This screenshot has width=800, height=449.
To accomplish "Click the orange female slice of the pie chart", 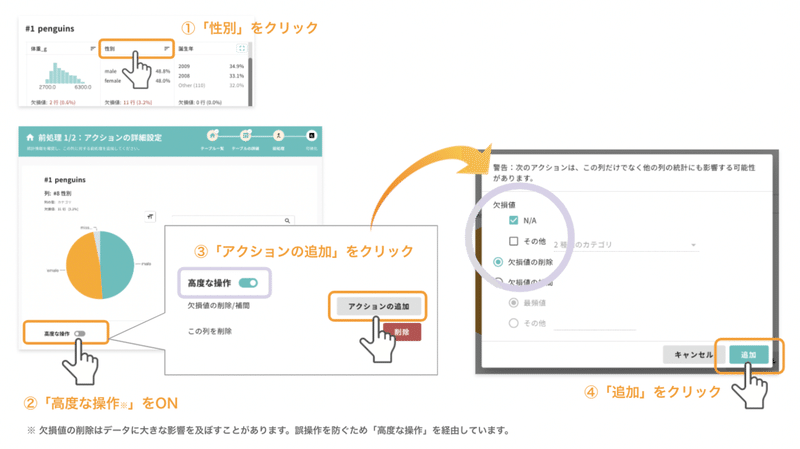I will pyautogui.click(x=83, y=266).
